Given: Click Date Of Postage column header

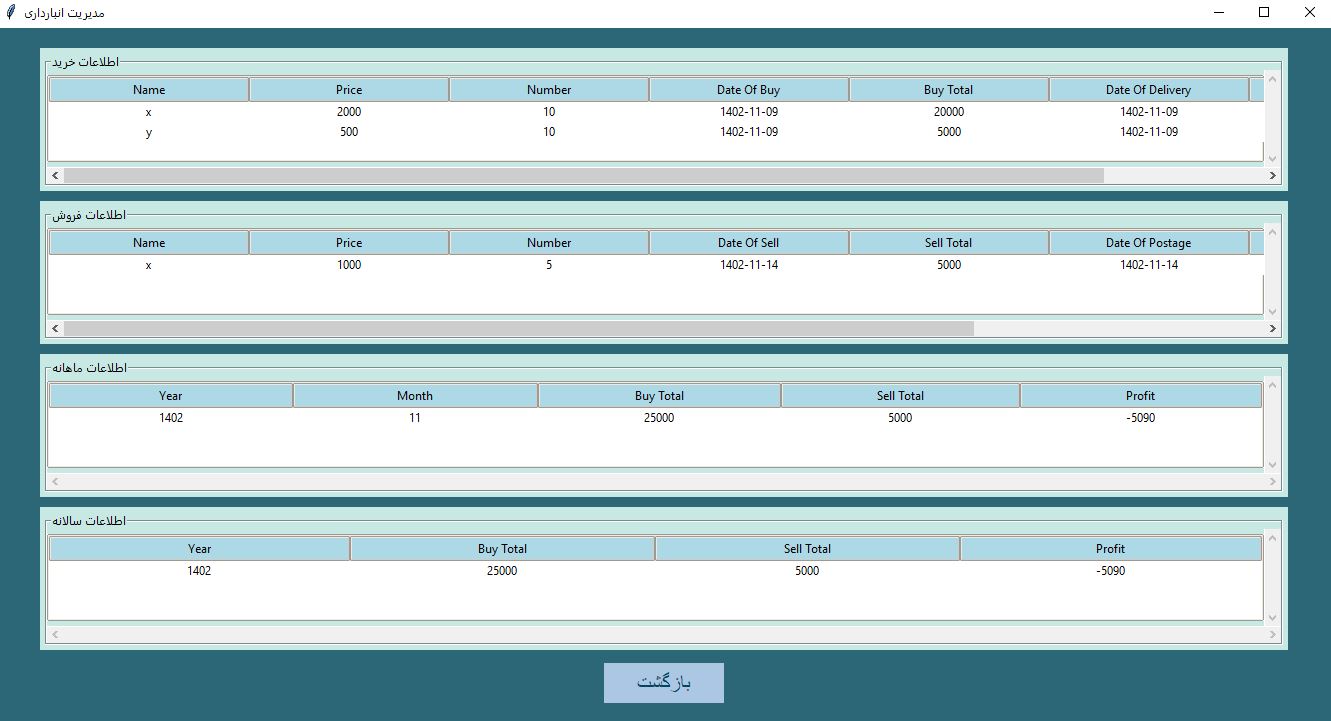Looking at the screenshot, I should (1148, 243).
